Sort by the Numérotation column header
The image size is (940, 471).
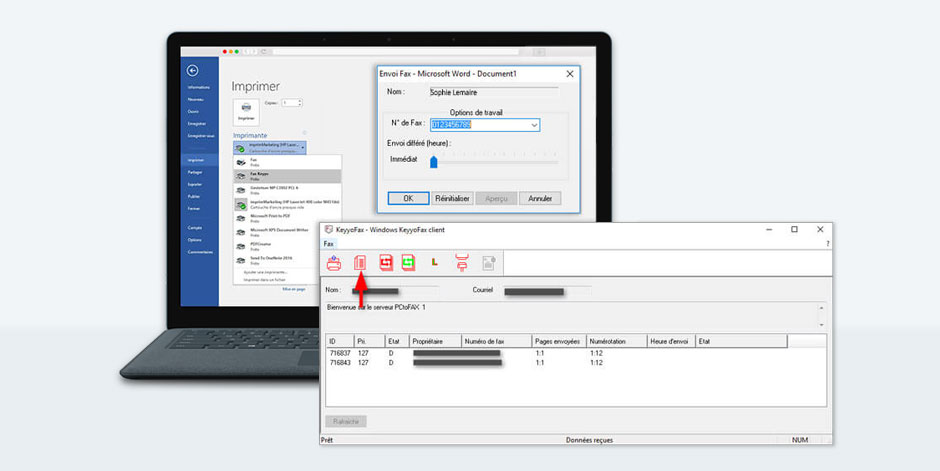(x=616, y=341)
